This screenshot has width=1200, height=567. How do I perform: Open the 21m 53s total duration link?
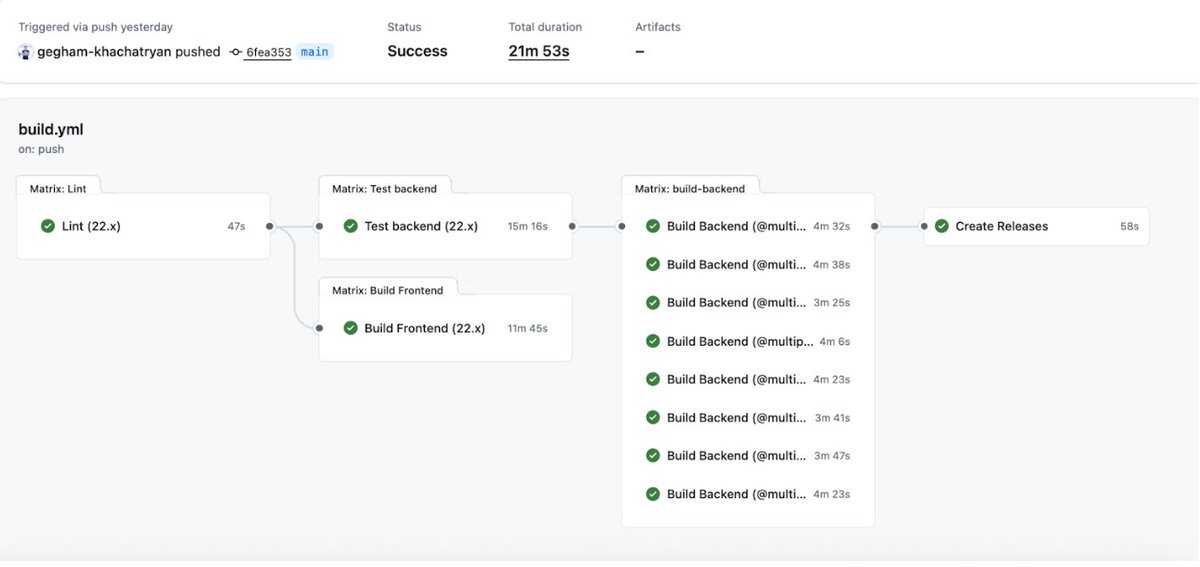pyautogui.click(x=539, y=51)
